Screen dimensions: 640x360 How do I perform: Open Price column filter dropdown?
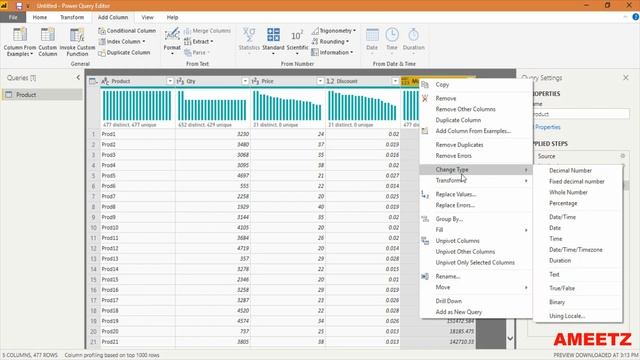click(320, 81)
